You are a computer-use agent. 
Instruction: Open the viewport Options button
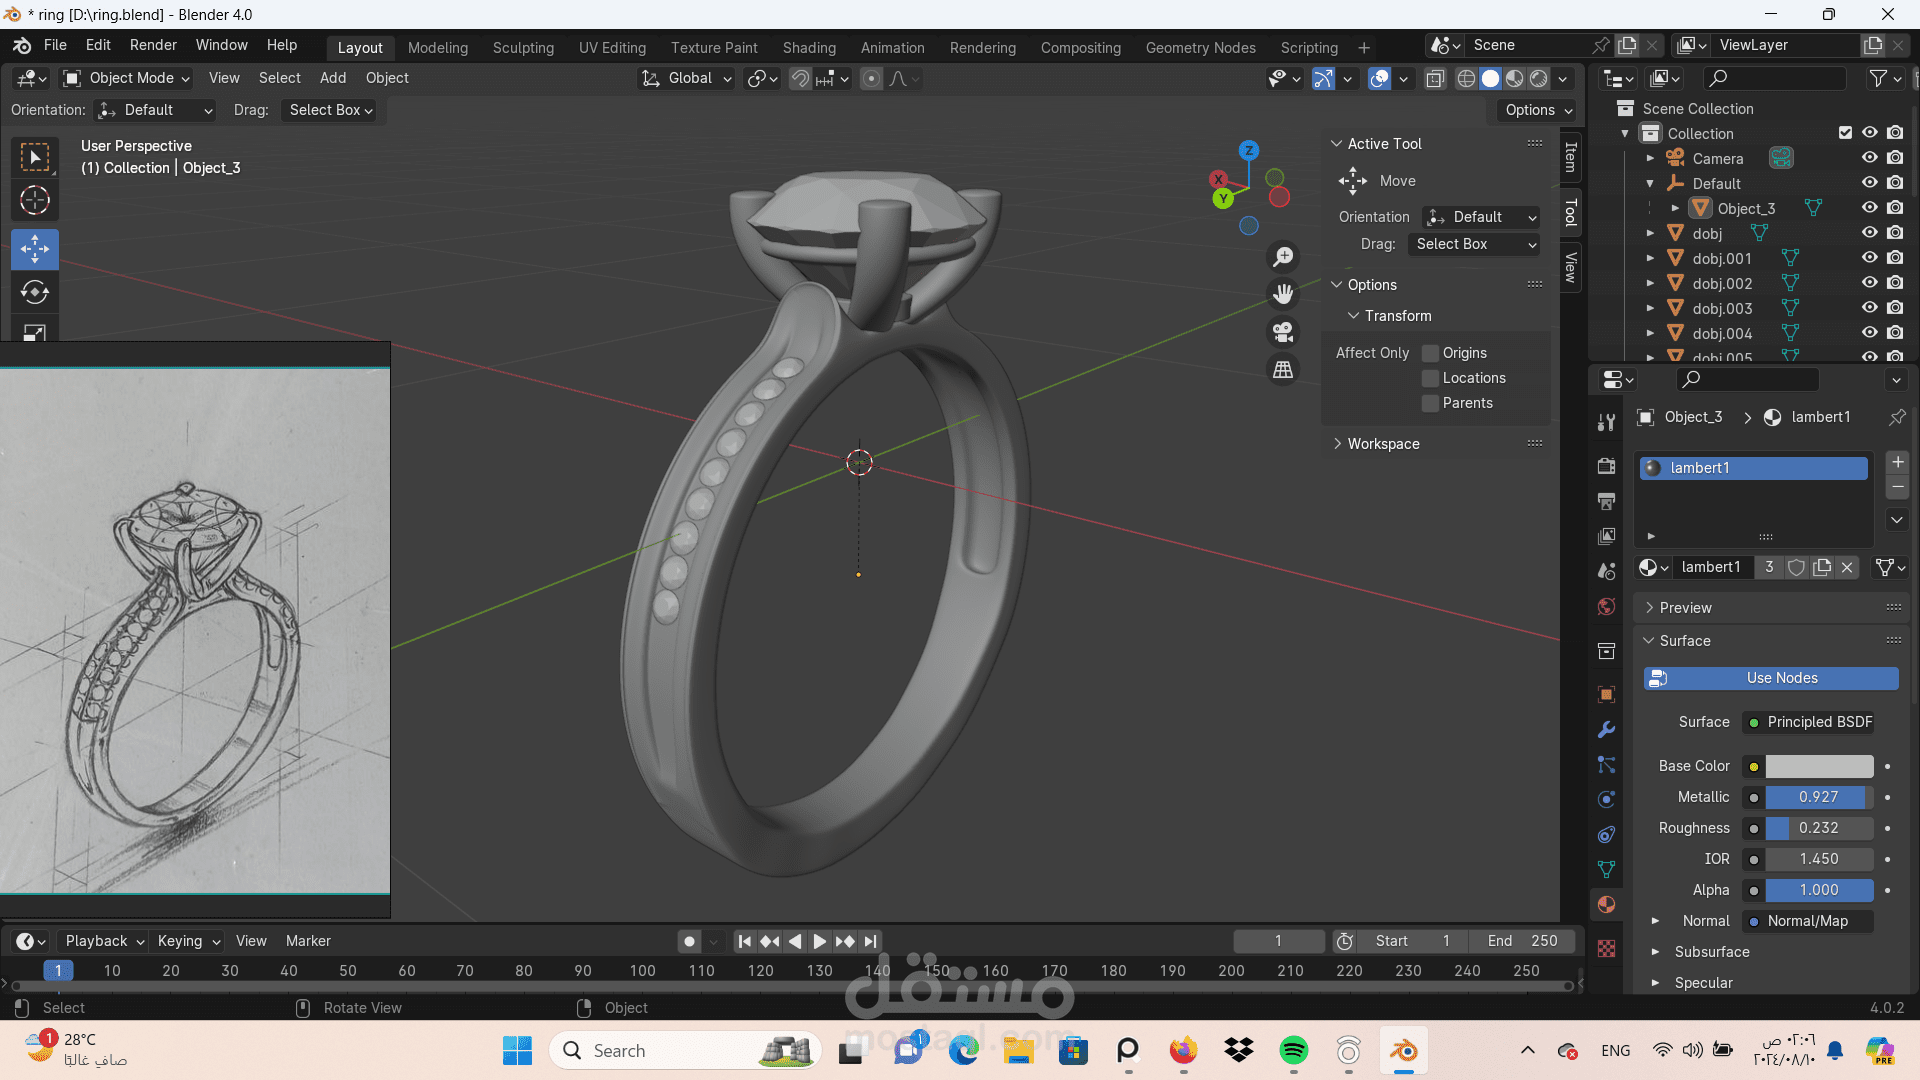point(1538,110)
